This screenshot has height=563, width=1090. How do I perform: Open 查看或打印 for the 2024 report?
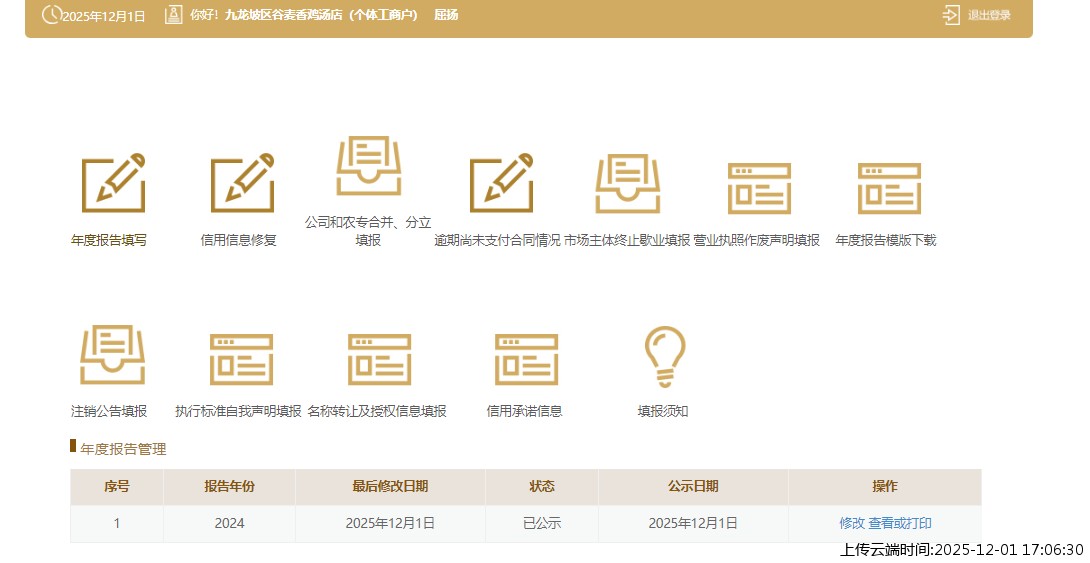pyautogui.click(x=900, y=523)
